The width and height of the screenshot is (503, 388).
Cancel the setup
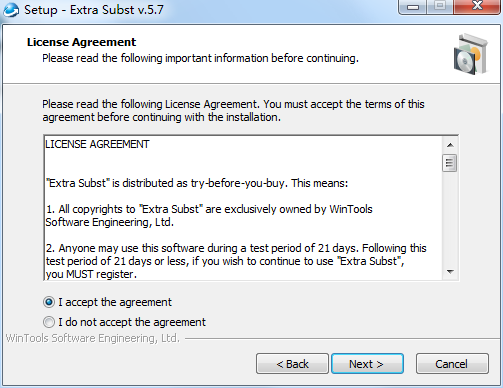[452, 364]
